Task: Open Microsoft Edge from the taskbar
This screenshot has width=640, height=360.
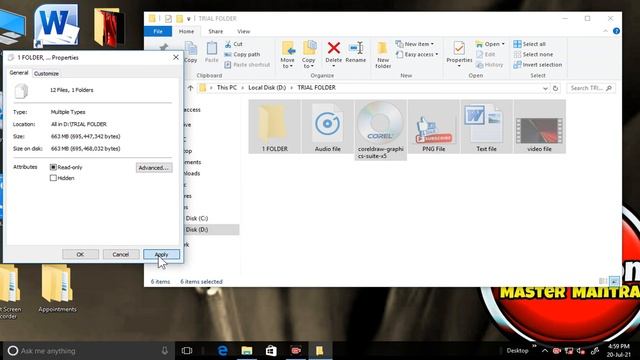Action: click(222, 351)
